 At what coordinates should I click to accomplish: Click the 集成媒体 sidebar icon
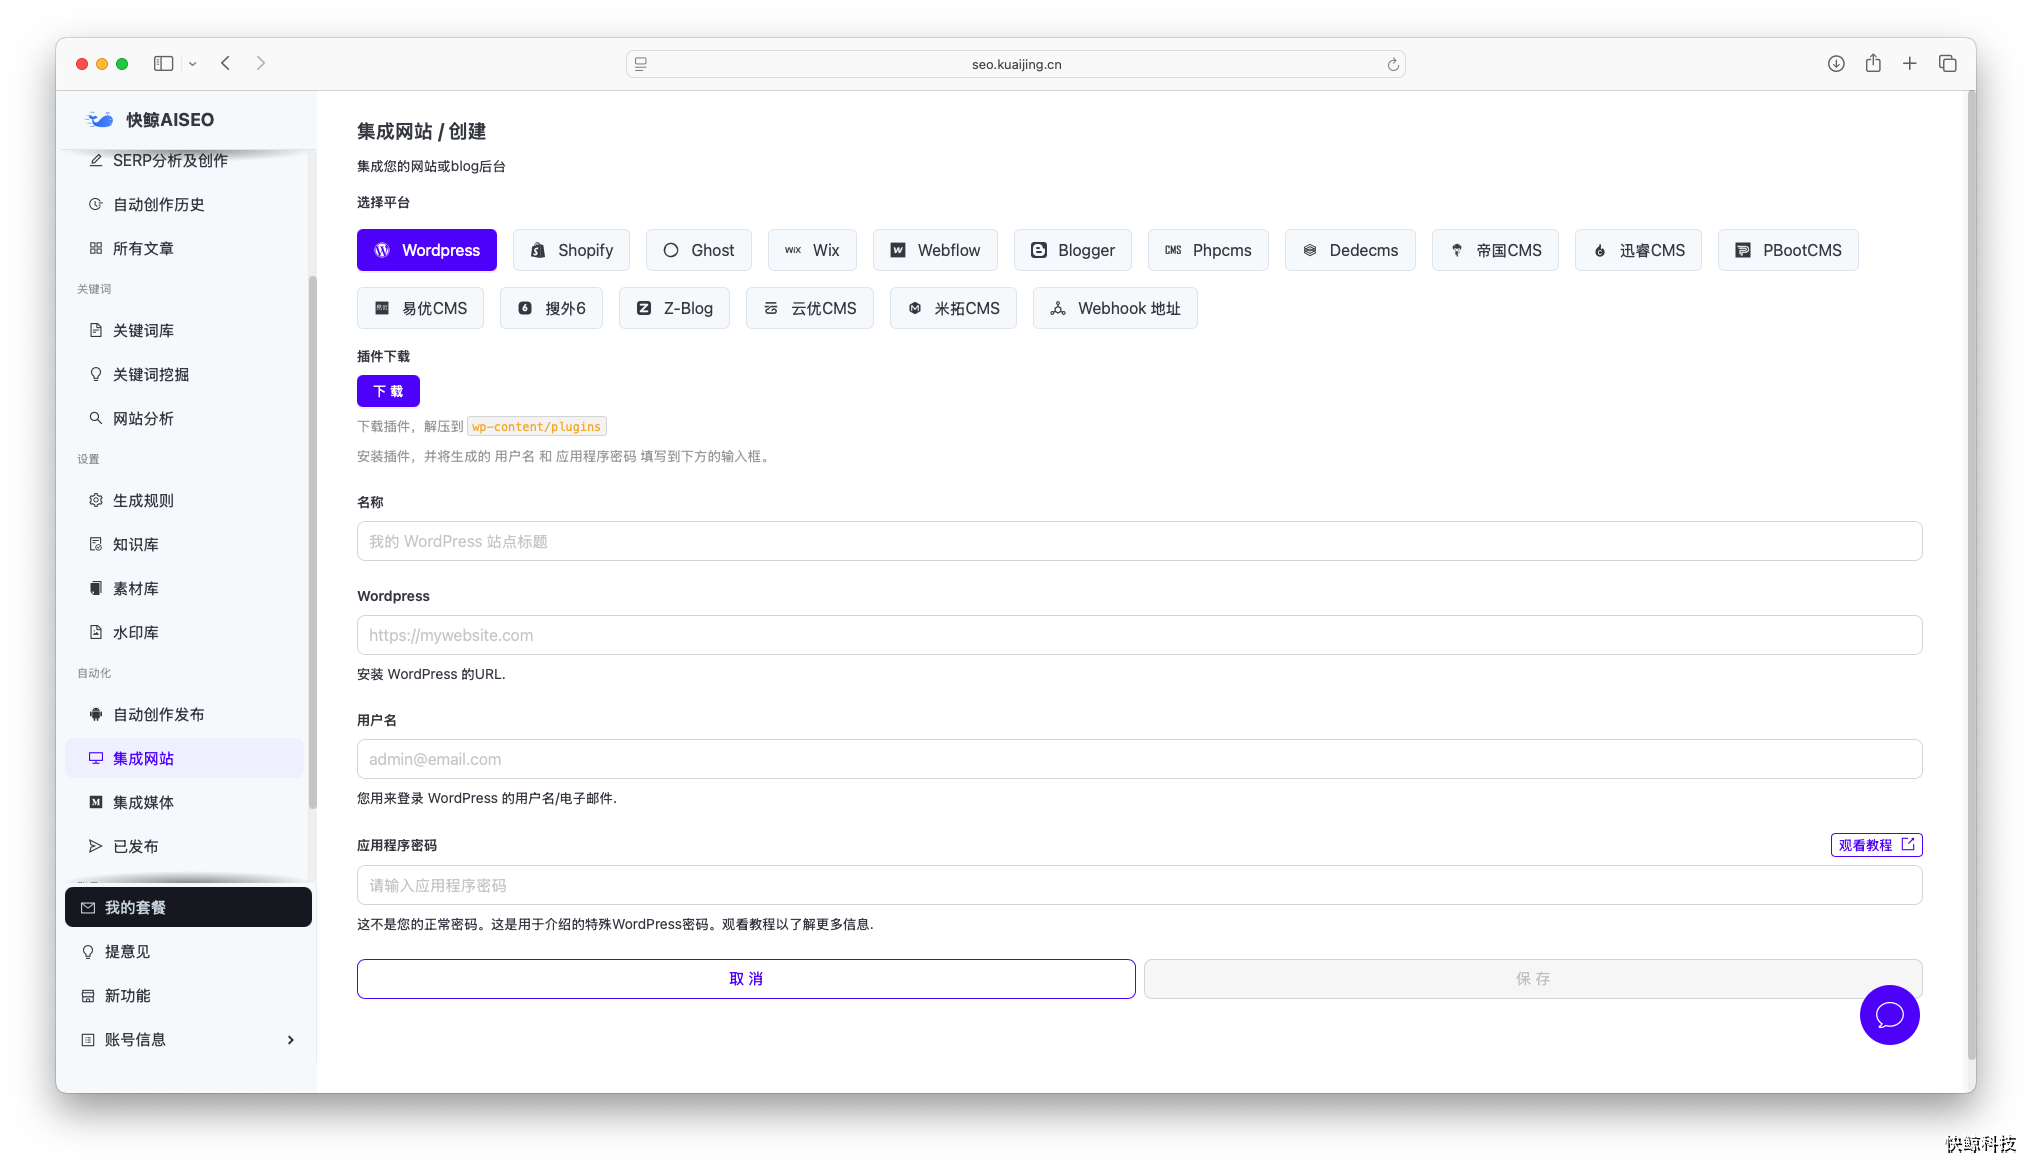pos(96,802)
